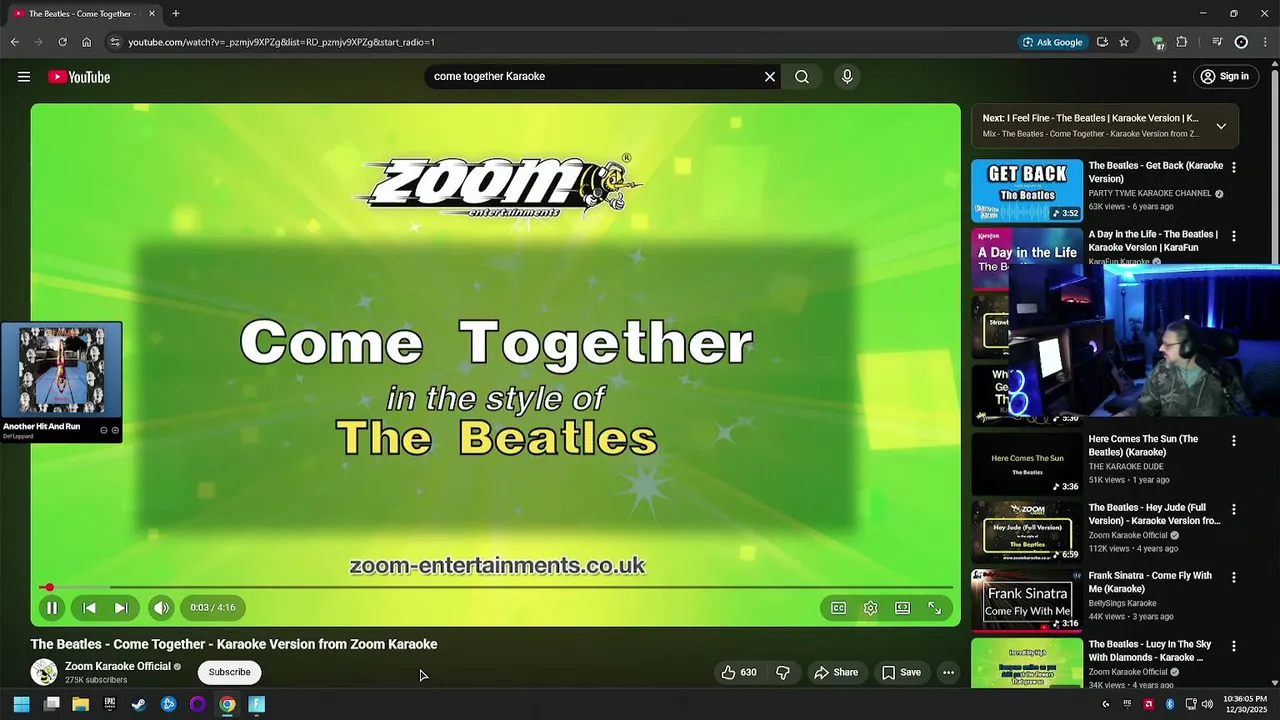1280x720 pixels.
Task: Open File Explorer from the taskbar
Action: click(x=80, y=704)
